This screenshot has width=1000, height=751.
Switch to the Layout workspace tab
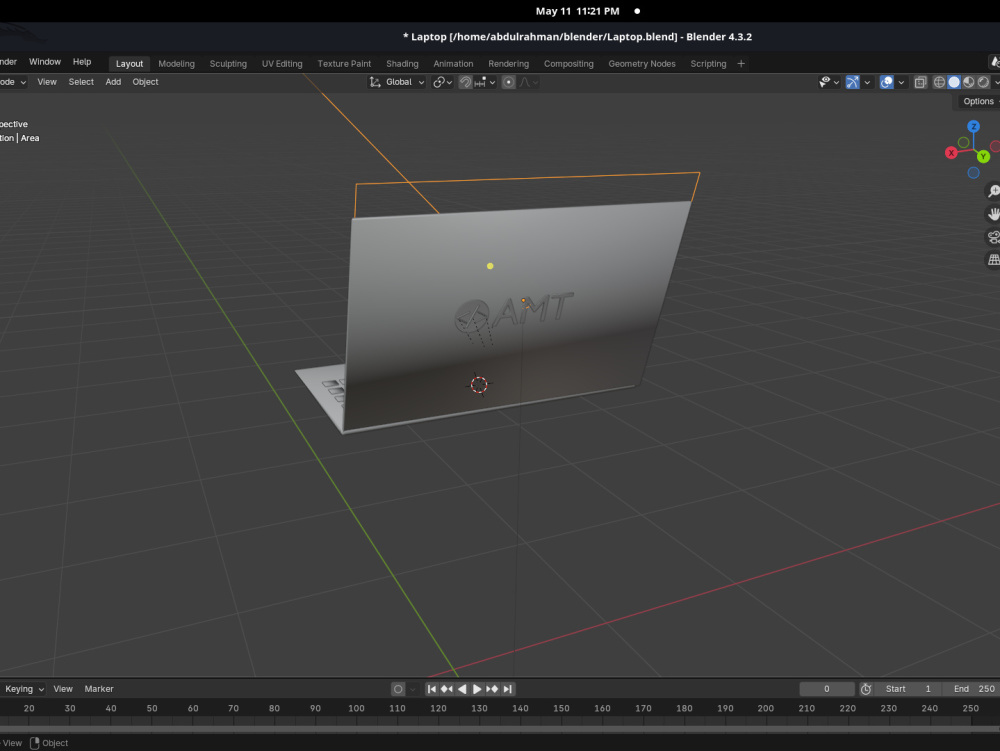[129, 64]
